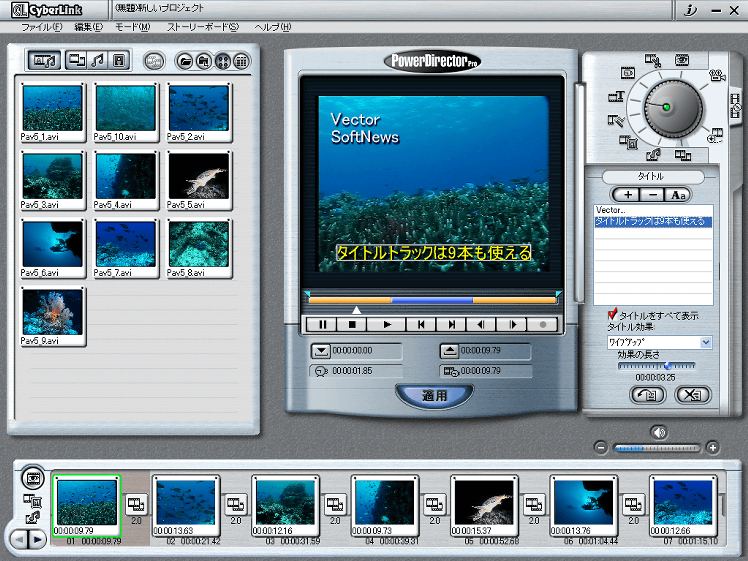Open the ワイプアップ title effect dropdown

click(x=706, y=342)
